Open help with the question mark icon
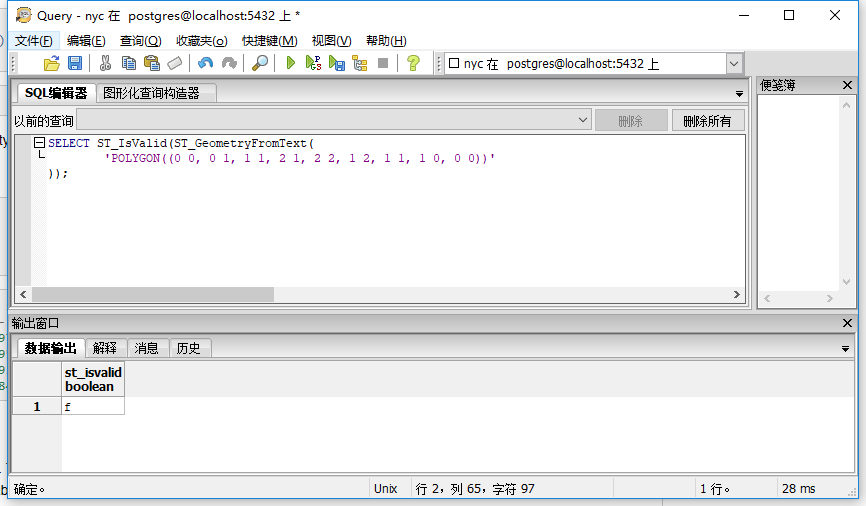The width and height of the screenshot is (866, 506). (x=413, y=64)
